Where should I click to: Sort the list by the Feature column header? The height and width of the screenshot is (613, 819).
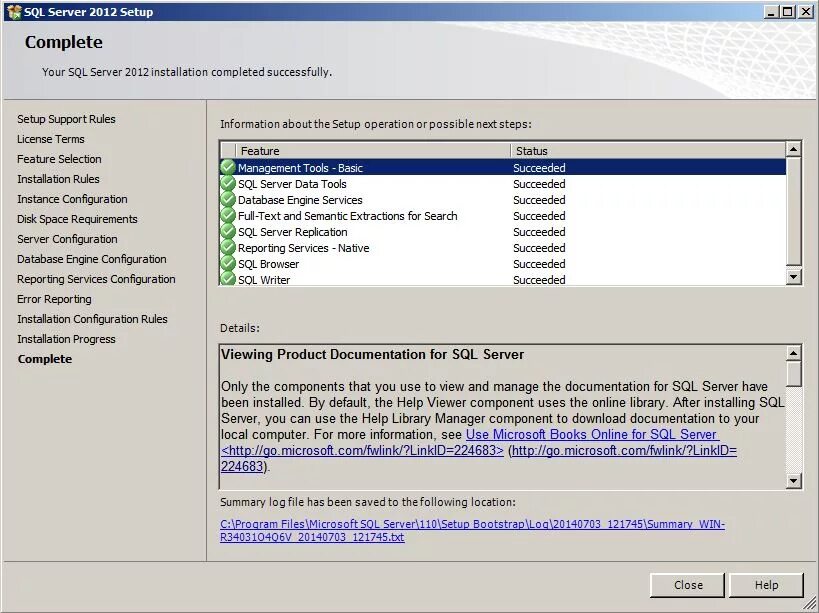click(373, 151)
